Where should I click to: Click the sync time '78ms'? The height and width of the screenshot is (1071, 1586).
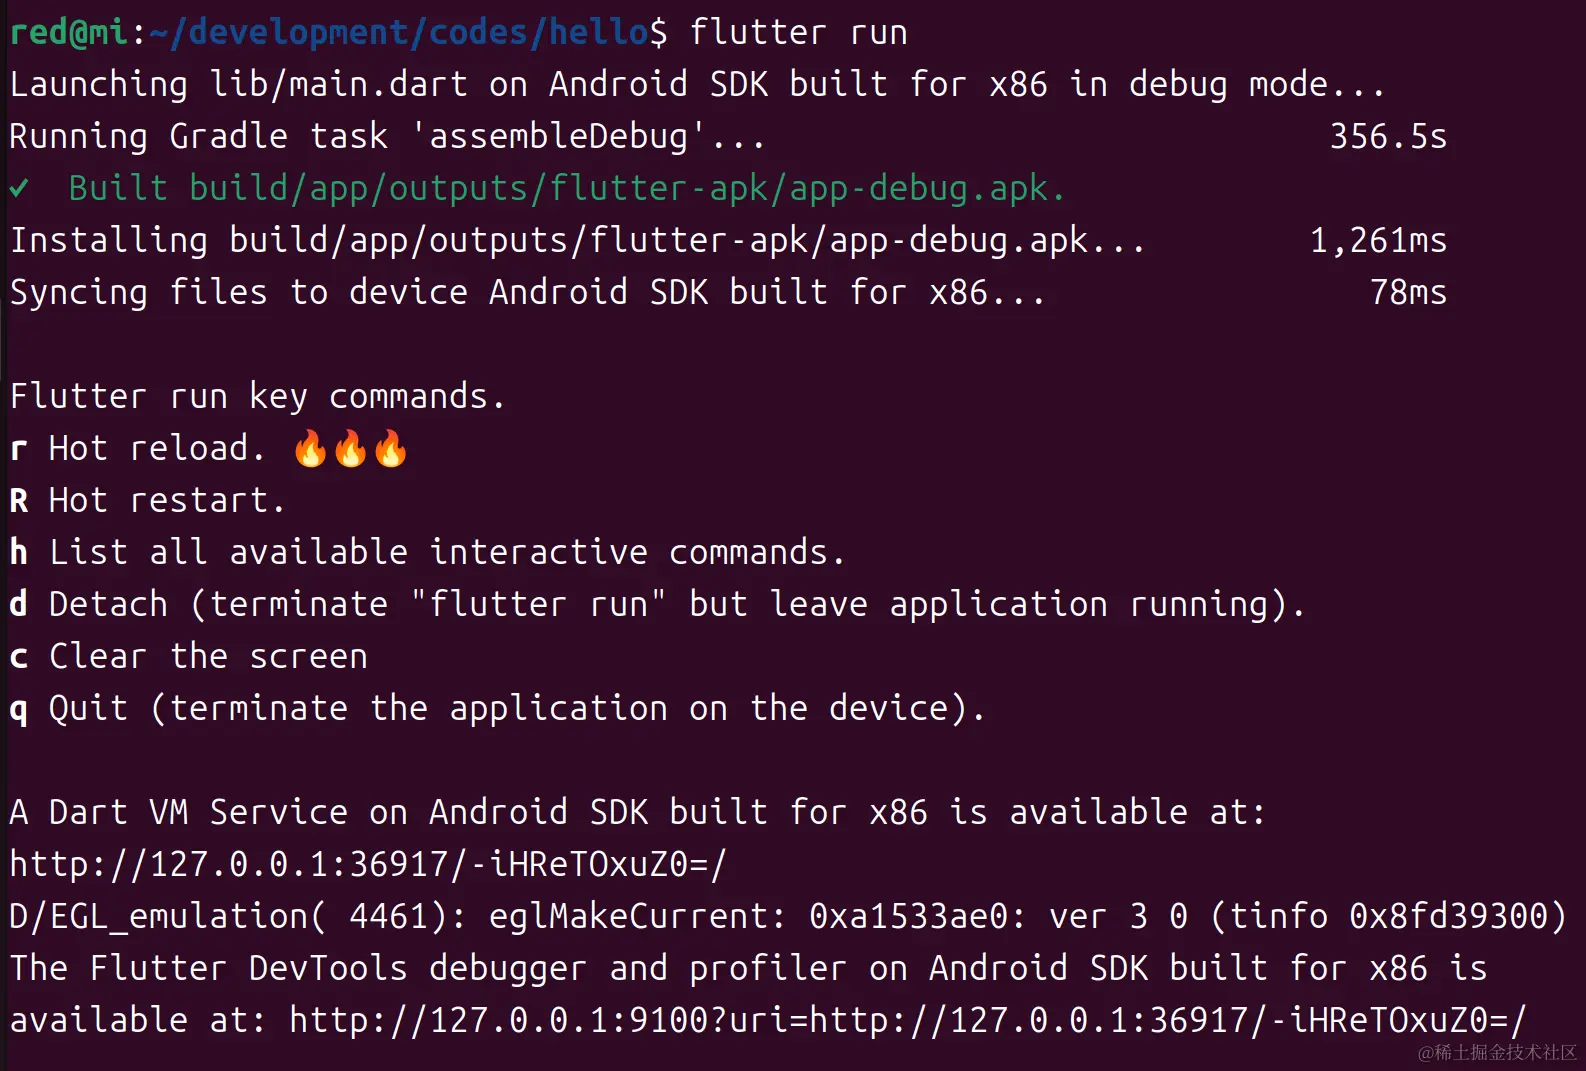click(x=1408, y=292)
